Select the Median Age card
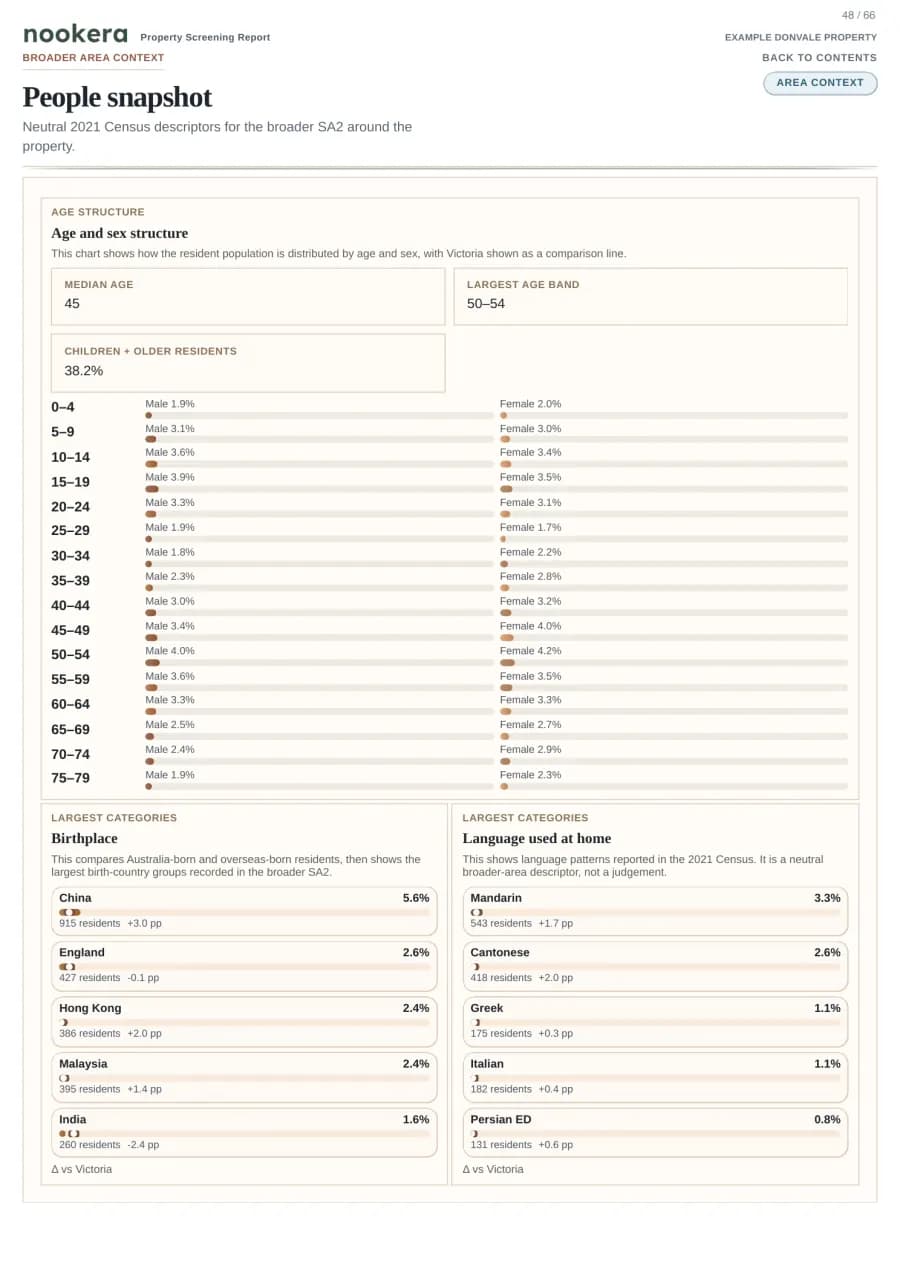The image size is (900, 1274). (248, 296)
